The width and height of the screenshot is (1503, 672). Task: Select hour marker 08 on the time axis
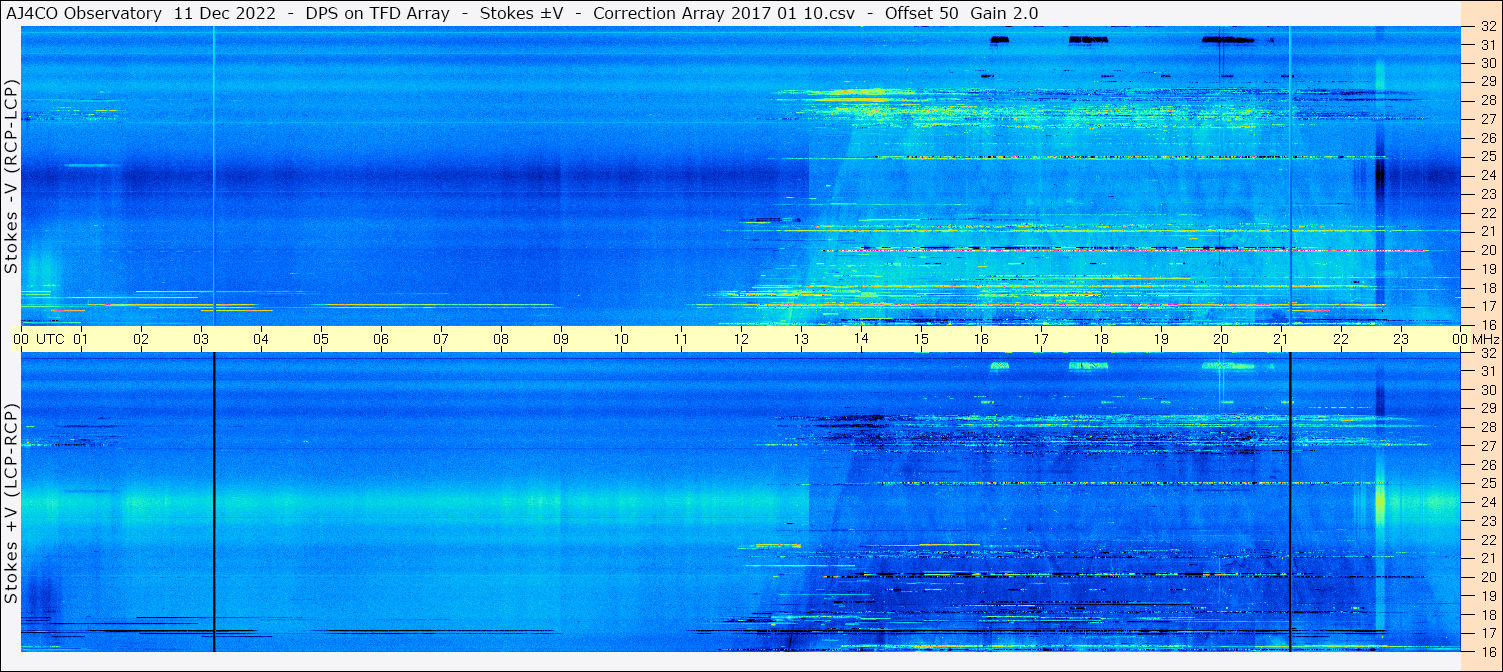click(501, 339)
